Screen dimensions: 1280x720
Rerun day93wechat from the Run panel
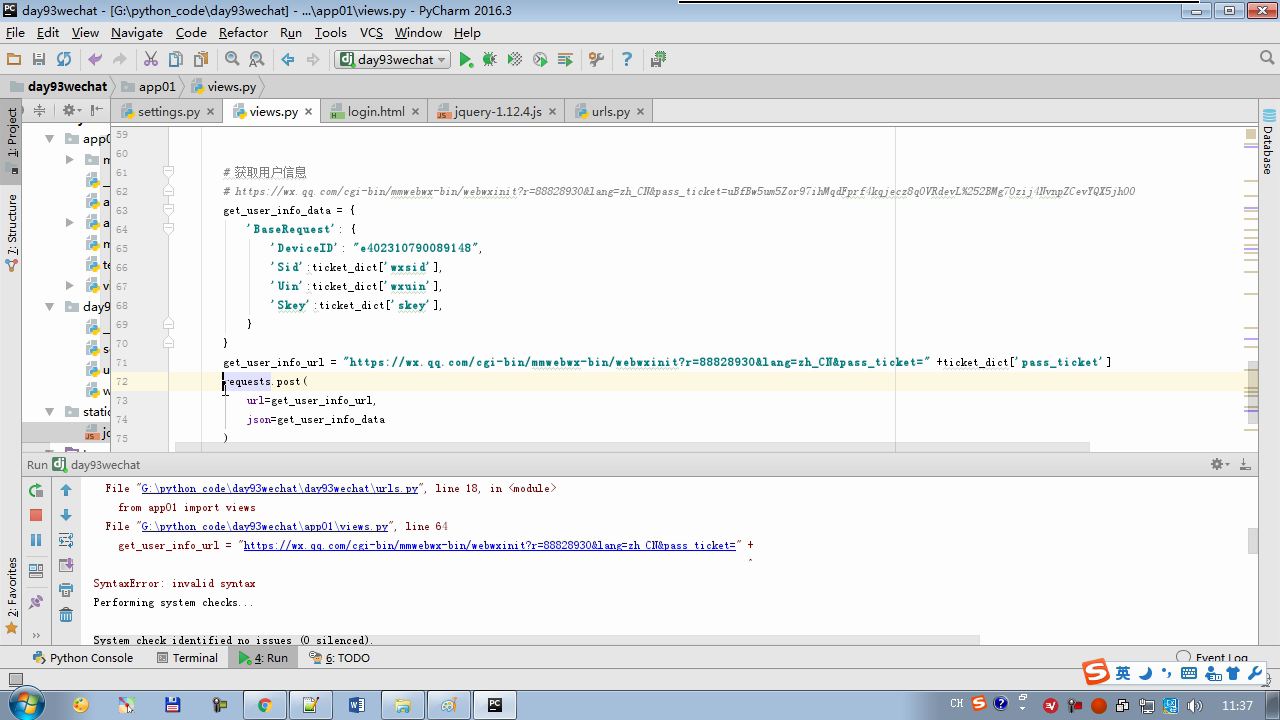coord(36,490)
